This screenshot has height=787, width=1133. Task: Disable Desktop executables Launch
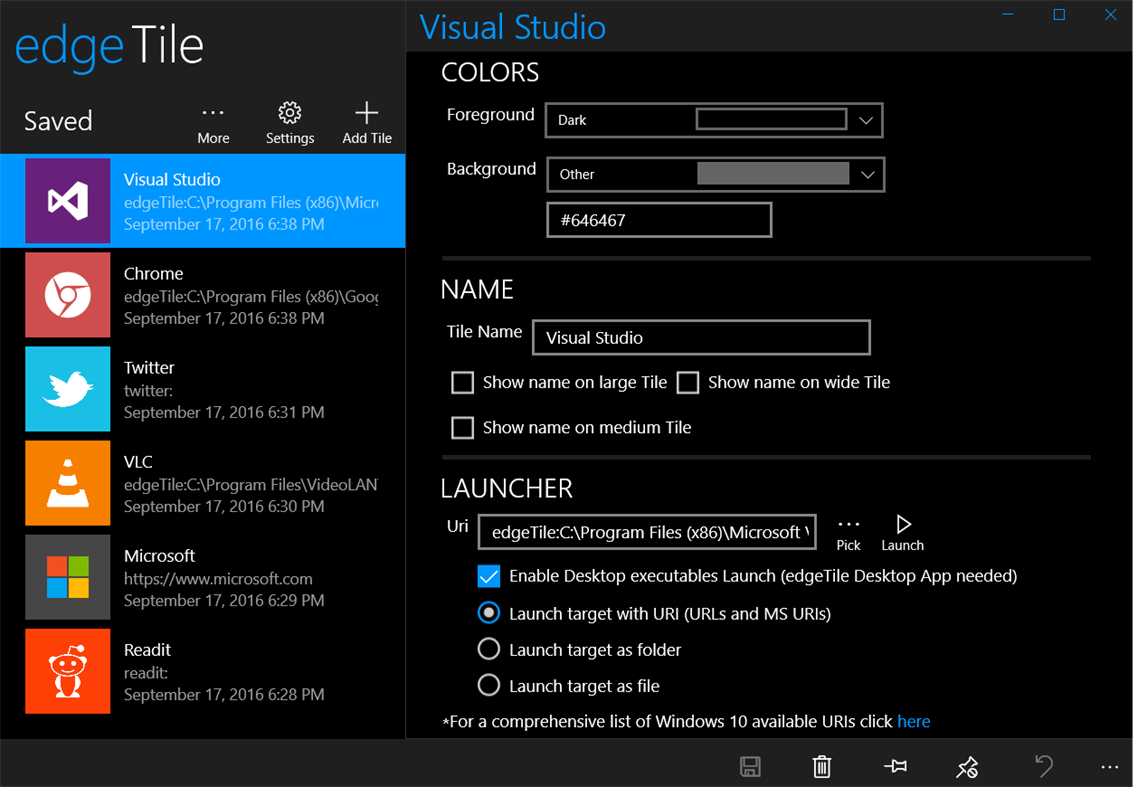point(488,576)
